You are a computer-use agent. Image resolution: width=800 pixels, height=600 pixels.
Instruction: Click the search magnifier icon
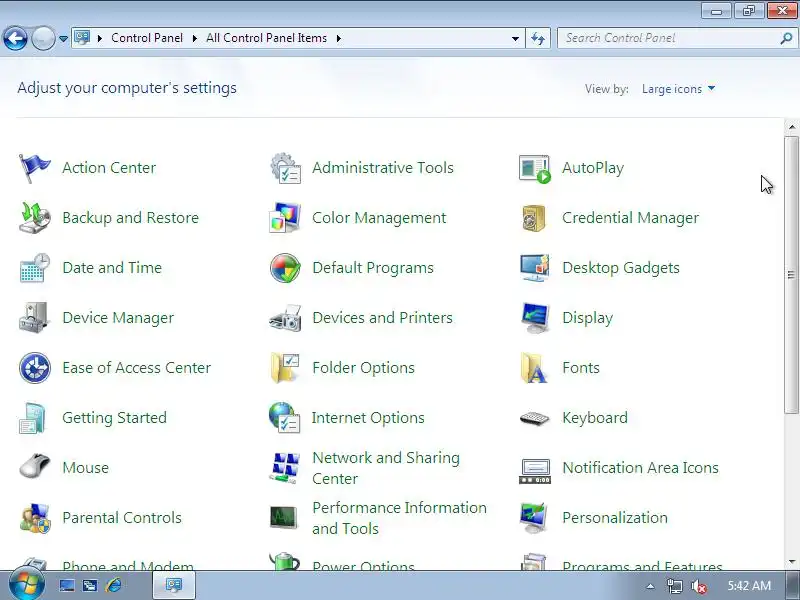[x=786, y=38]
